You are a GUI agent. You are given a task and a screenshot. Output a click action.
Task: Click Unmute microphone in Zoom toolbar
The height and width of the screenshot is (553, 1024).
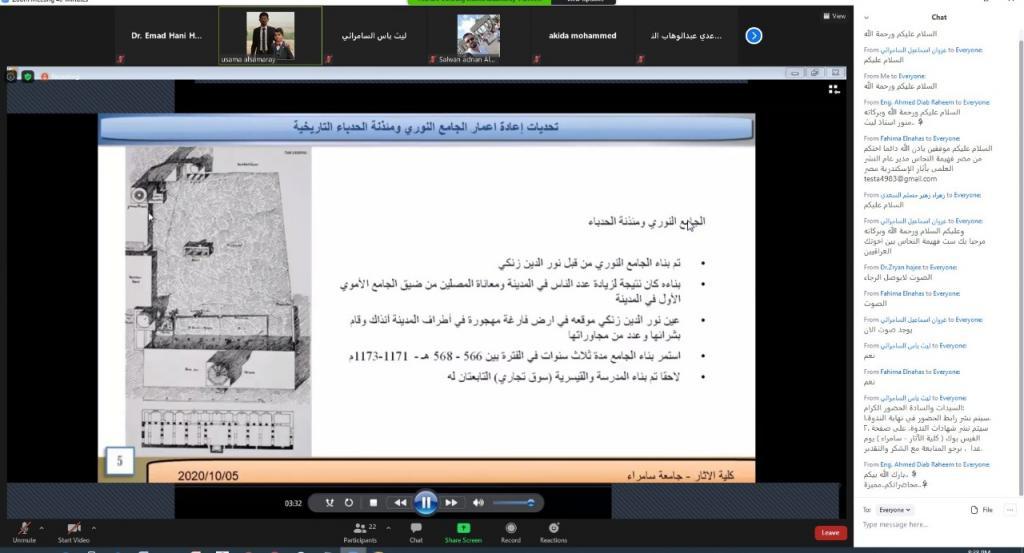(23, 530)
